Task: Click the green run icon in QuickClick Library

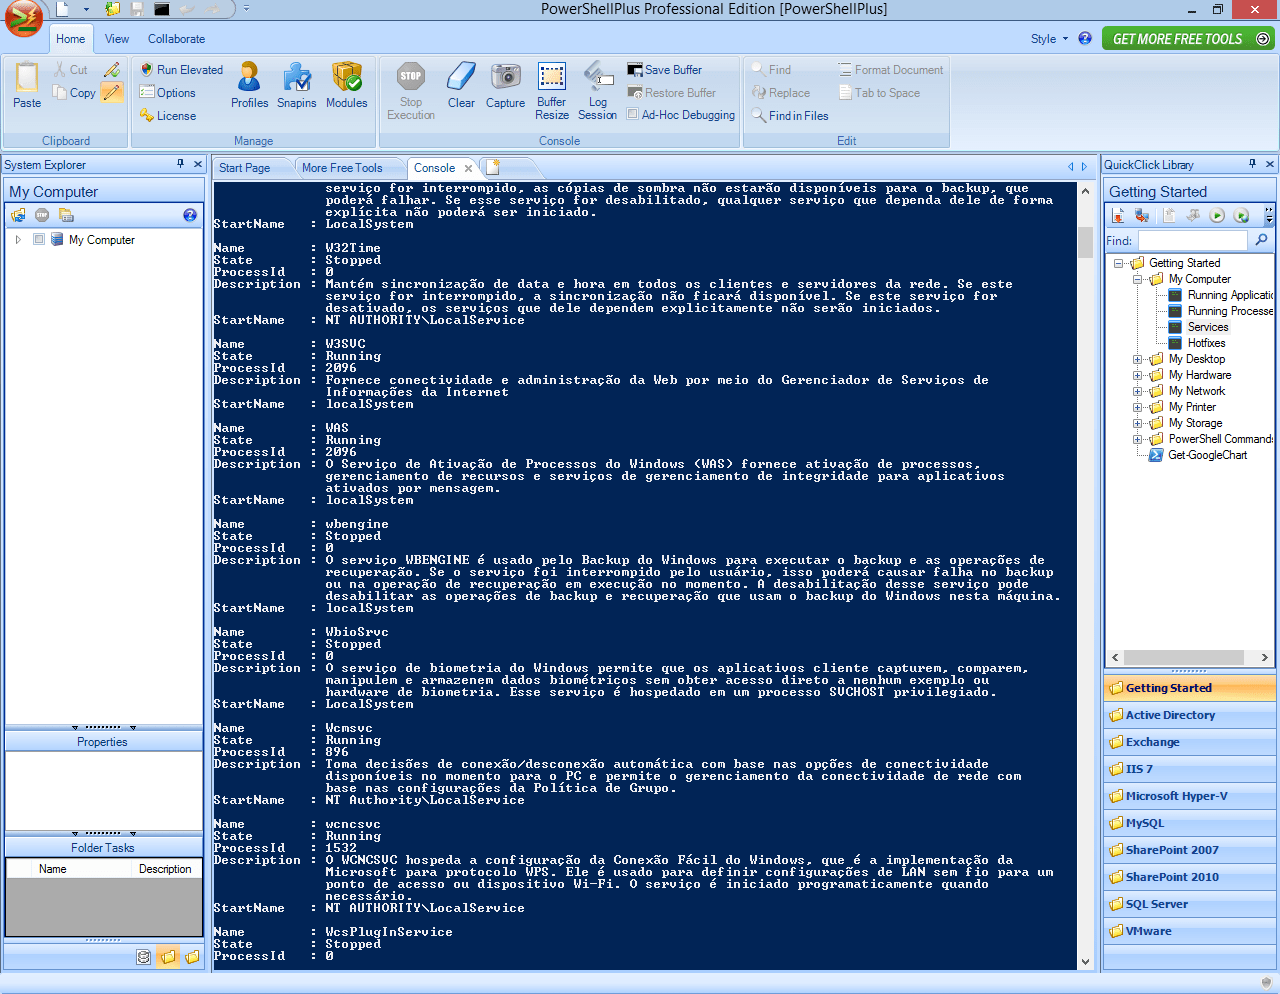Action: coord(1217,215)
